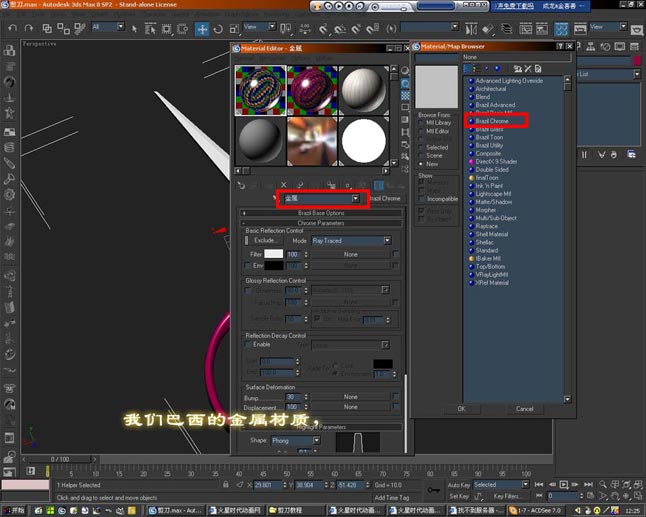This screenshot has height=517, width=646.
Task: Click the Auto Key button
Action: [459, 485]
